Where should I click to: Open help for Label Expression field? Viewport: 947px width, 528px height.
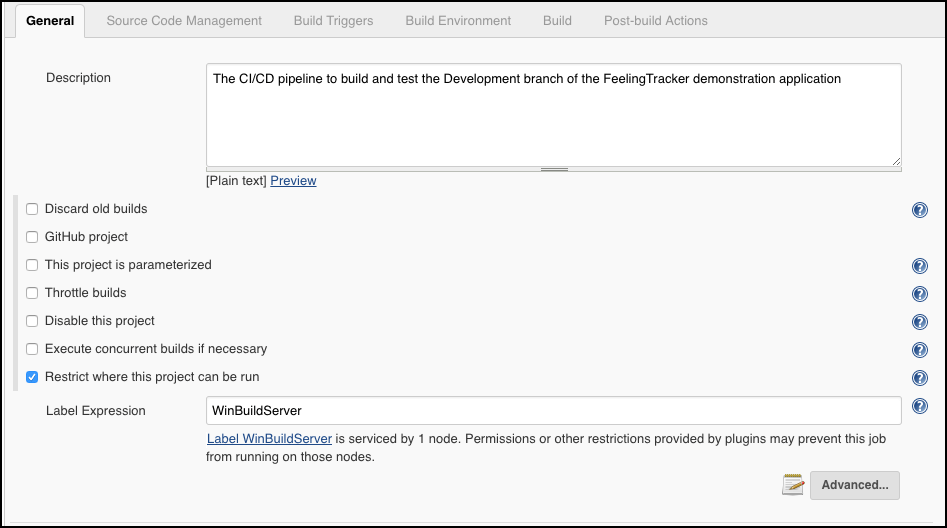tap(919, 406)
